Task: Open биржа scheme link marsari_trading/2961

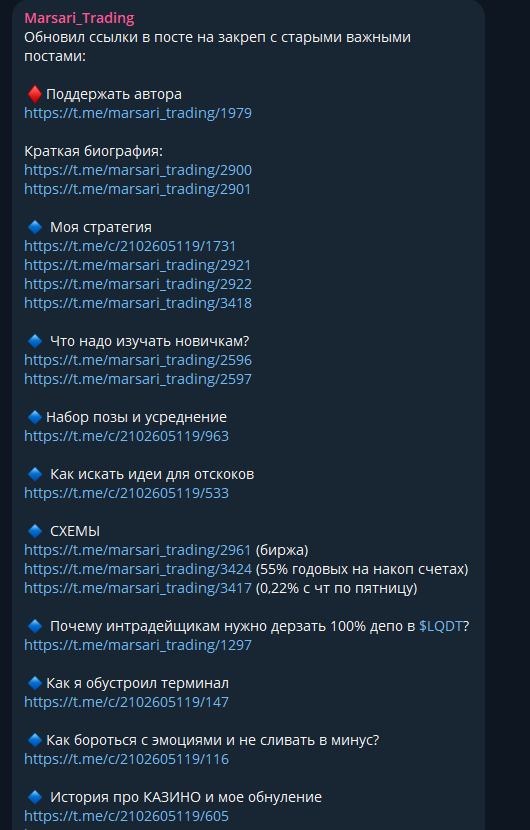Action: point(138,551)
